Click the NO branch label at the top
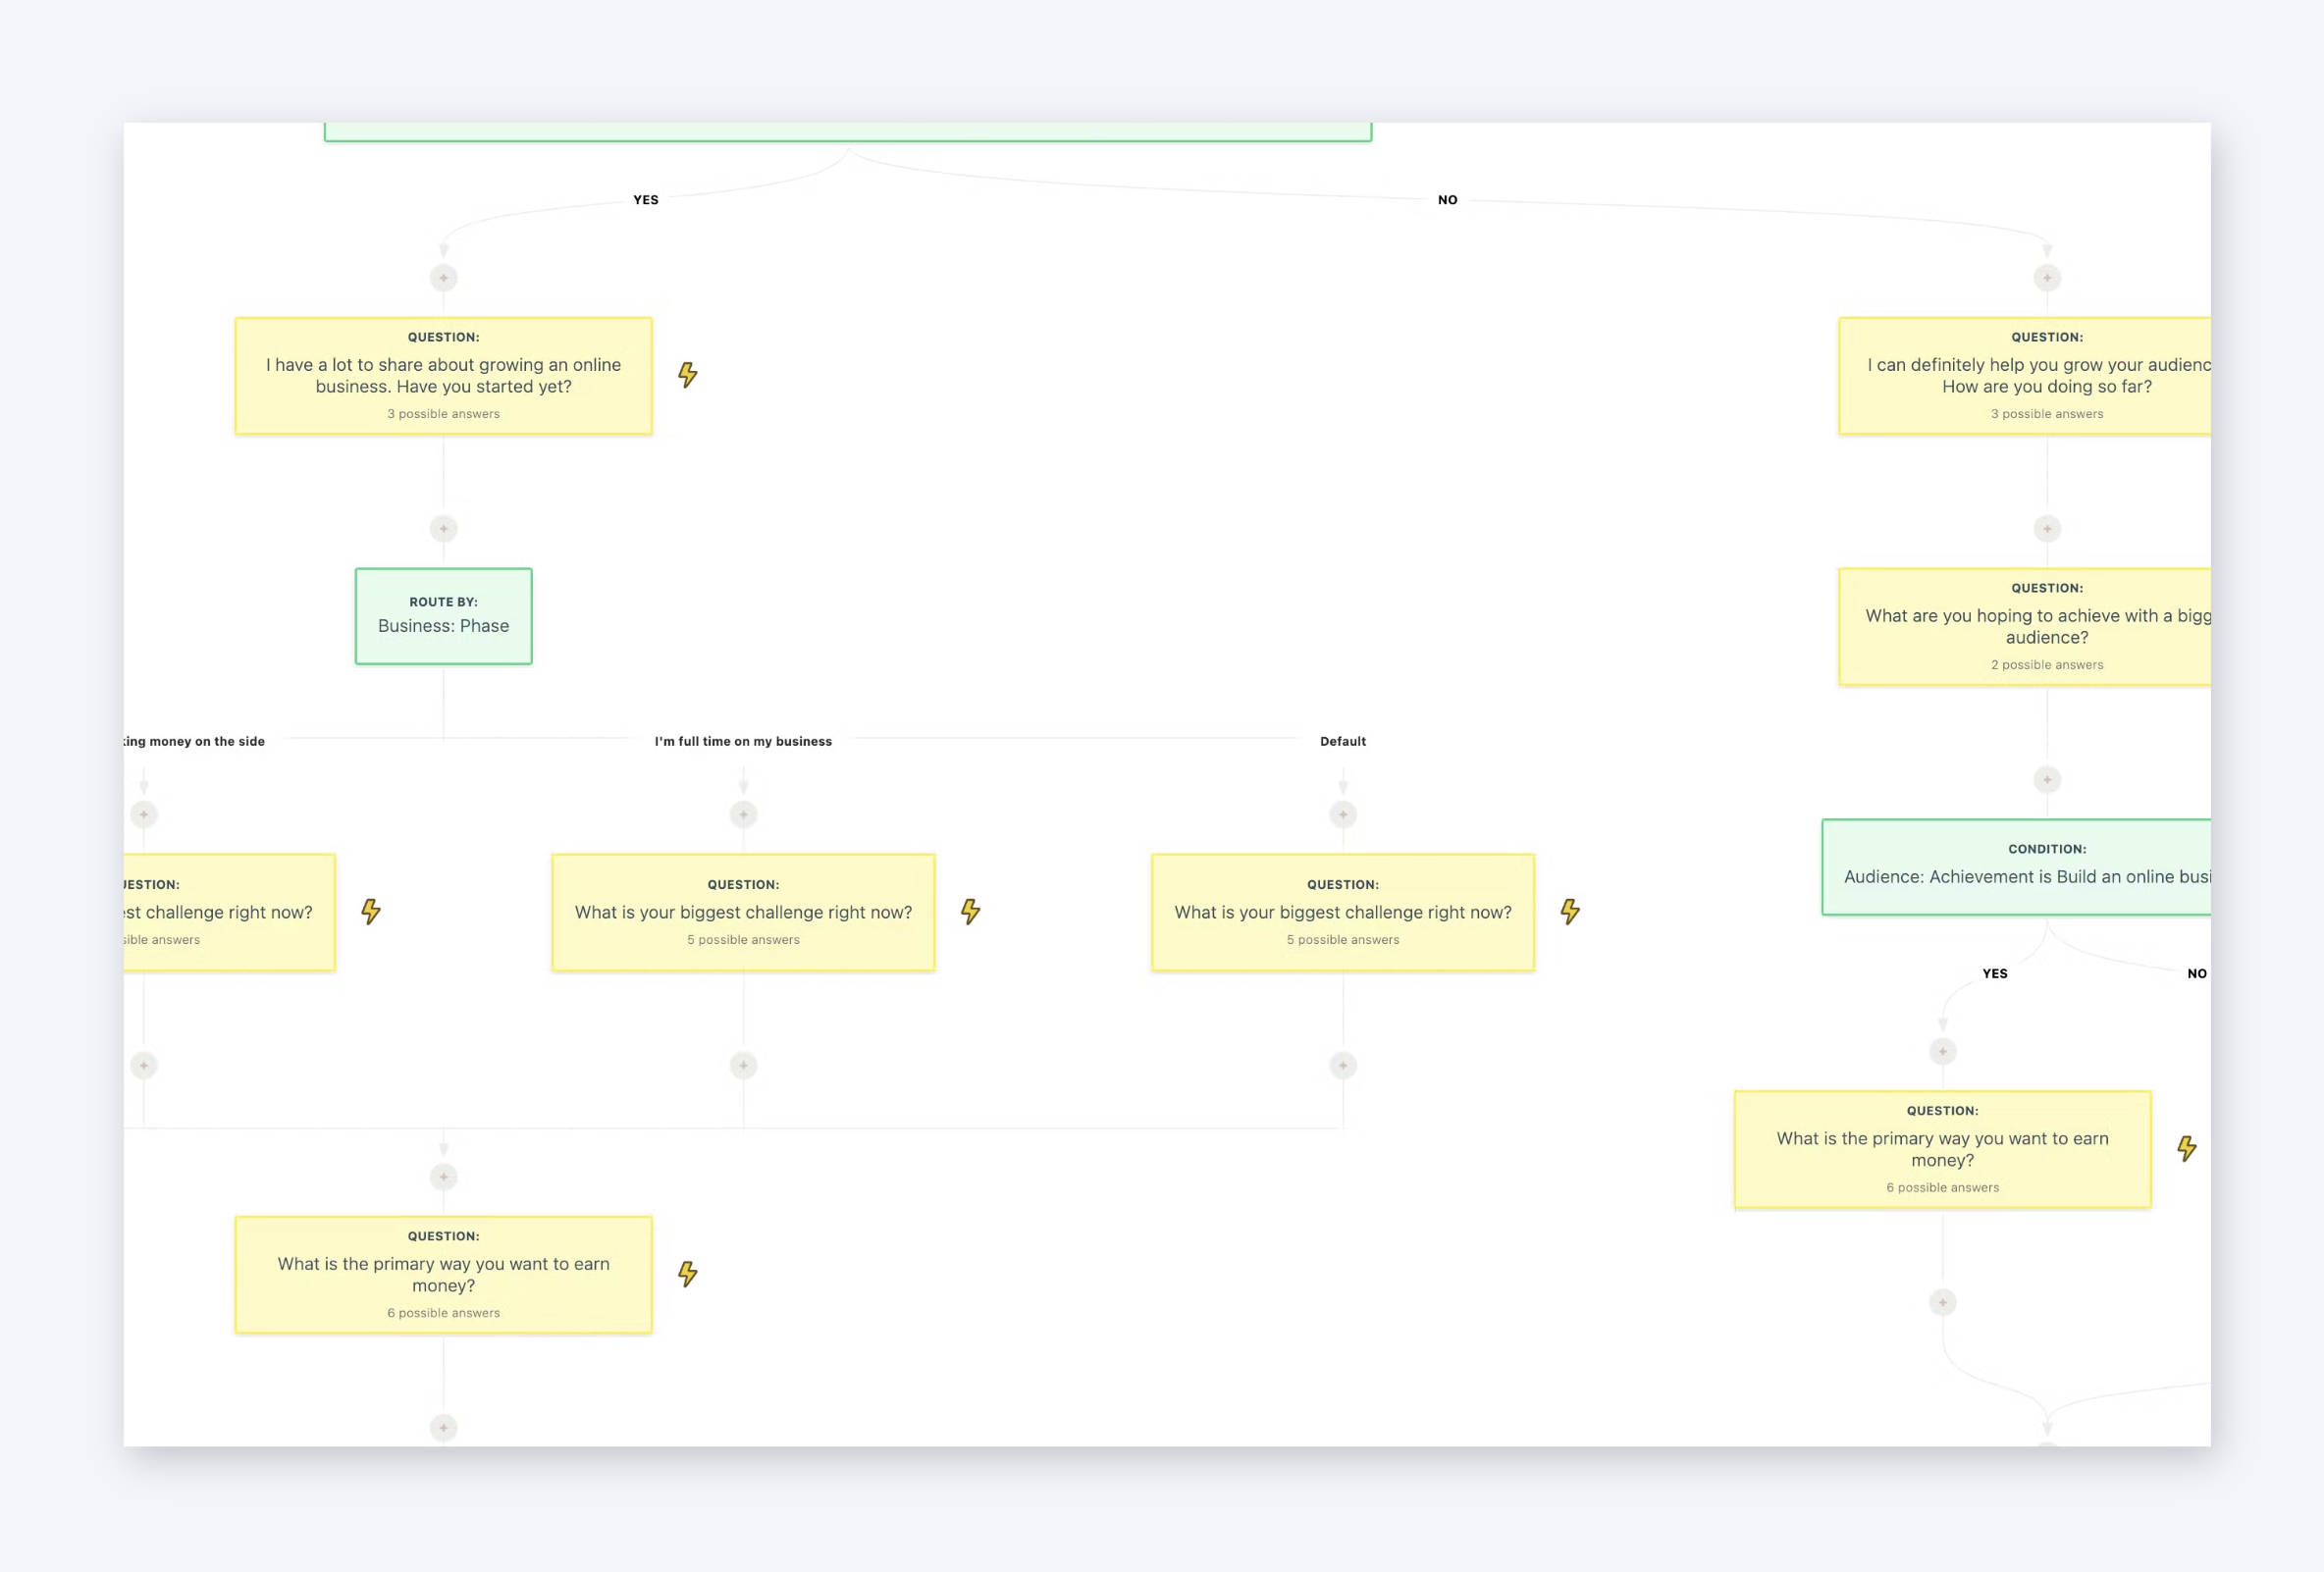The width and height of the screenshot is (2324, 1572). pyautogui.click(x=1447, y=200)
